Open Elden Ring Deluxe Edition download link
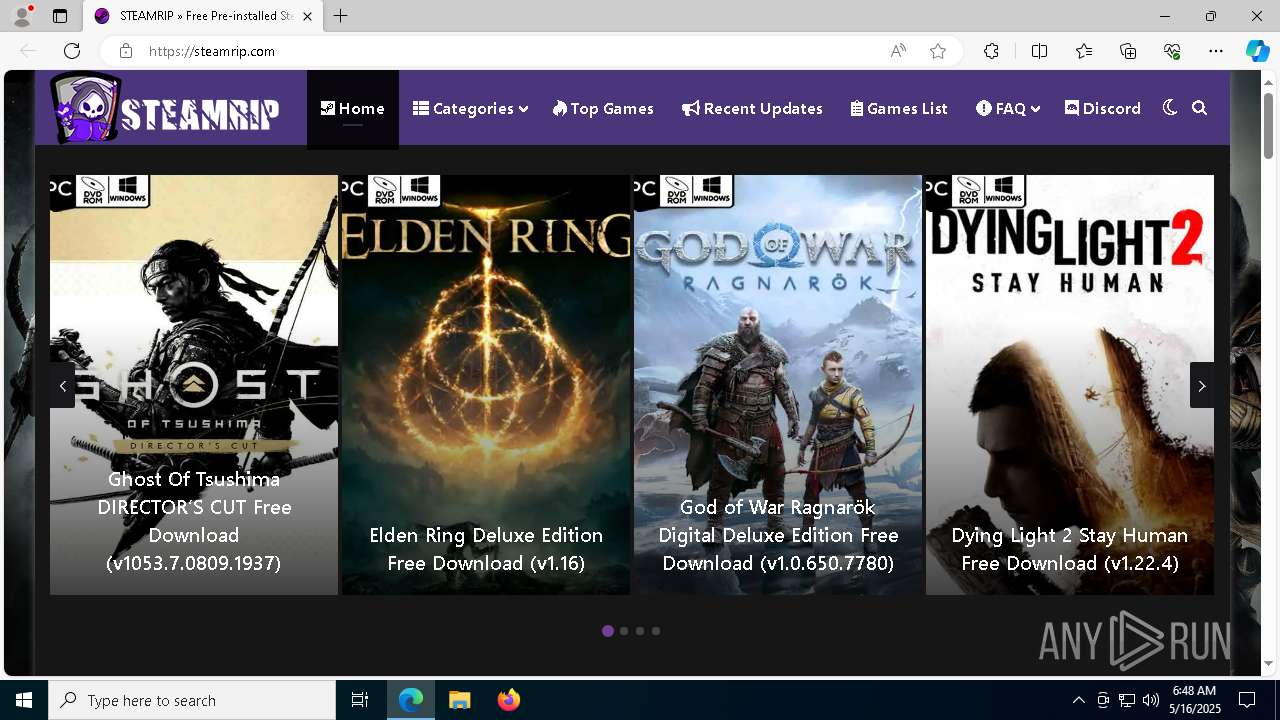1280x720 pixels. pos(486,549)
